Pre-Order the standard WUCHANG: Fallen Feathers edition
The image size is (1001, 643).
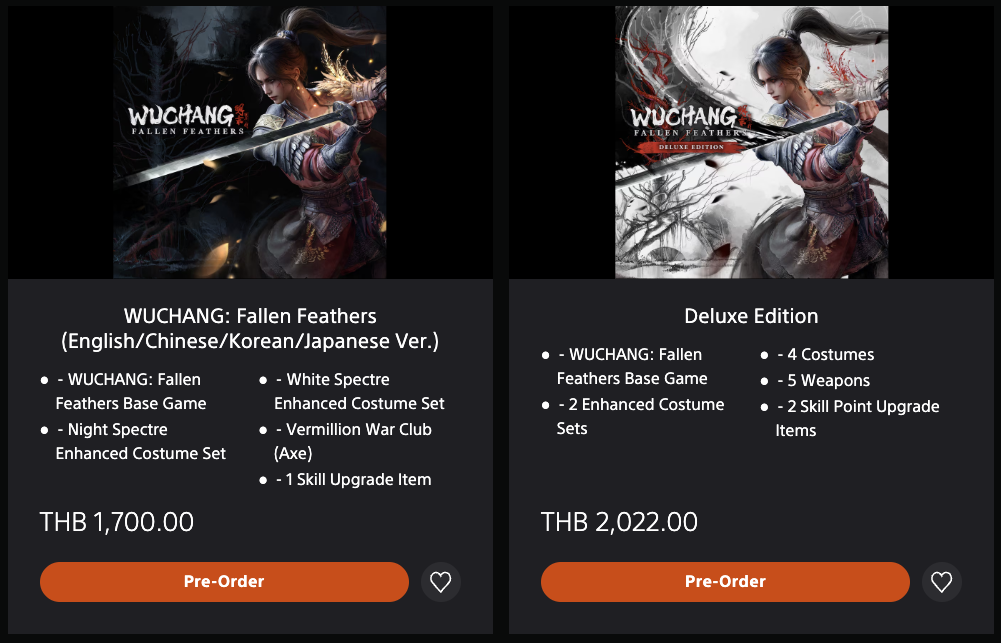pyautogui.click(x=224, y=582)
